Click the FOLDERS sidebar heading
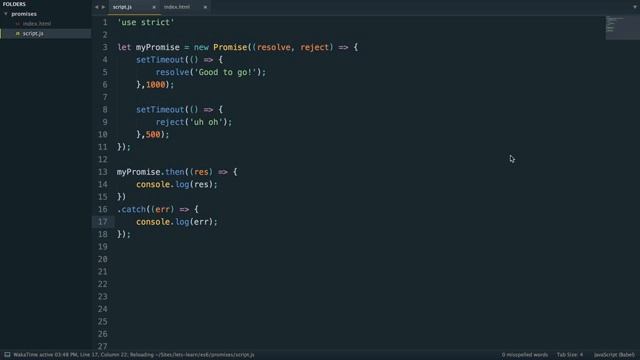The width and height of the screenshot is (640, 360). (14, 4)
